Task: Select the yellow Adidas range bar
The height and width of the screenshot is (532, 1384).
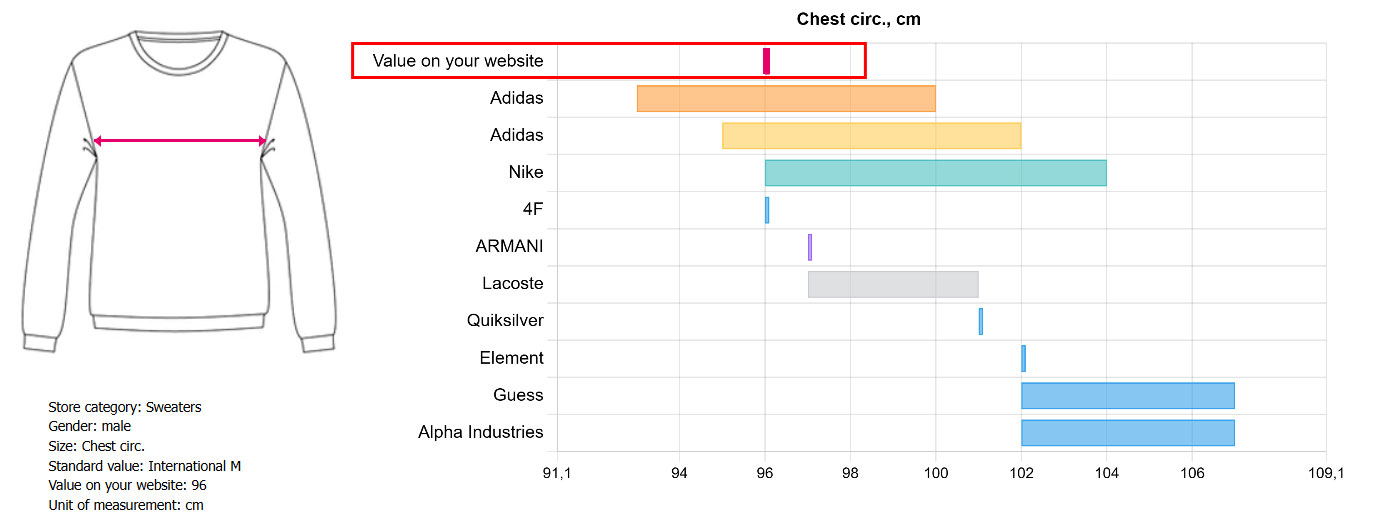Action: tap(872, 135)
